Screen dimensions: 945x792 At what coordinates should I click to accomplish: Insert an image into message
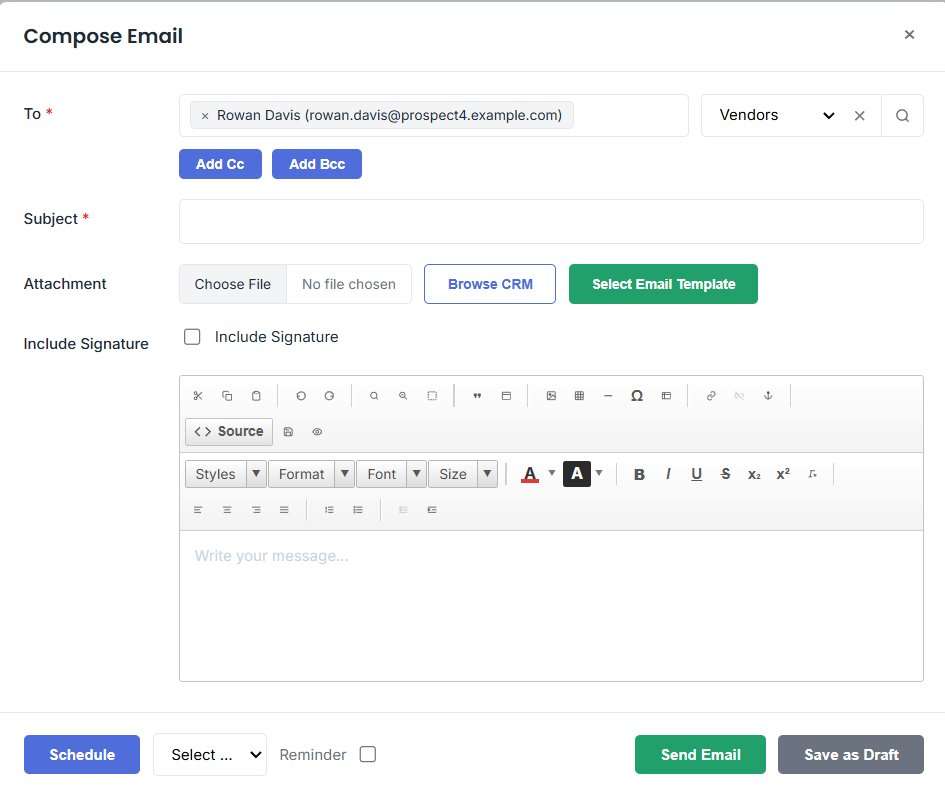[x=551, y=396]
